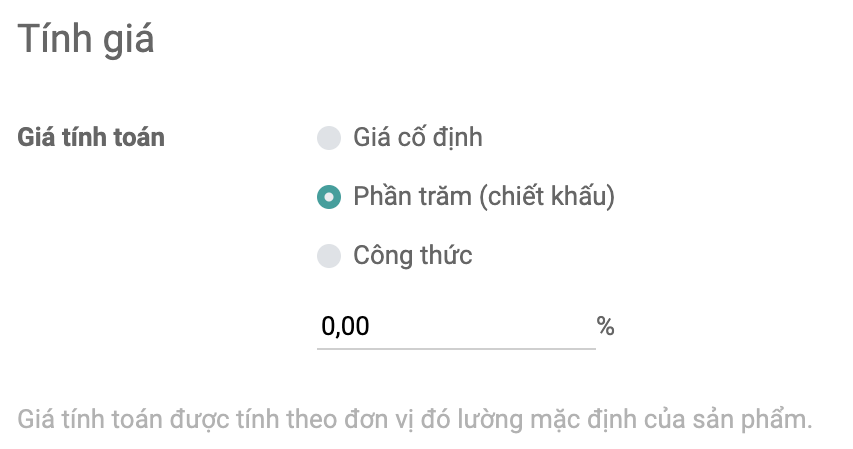
Task: Focus the percentage discount input field
Action: point(456,327)
